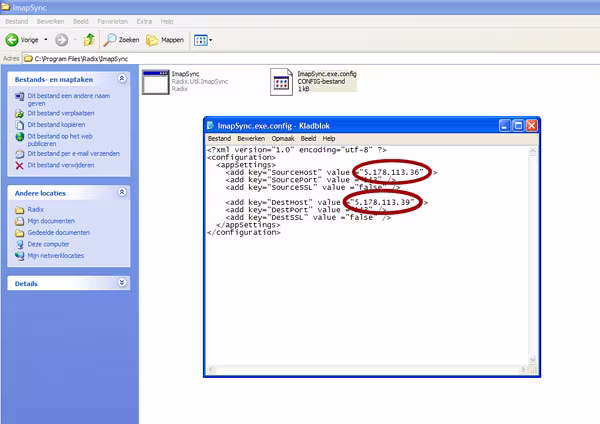Click the address bar path field
600x424 pixels.
(x=311, y=59)
